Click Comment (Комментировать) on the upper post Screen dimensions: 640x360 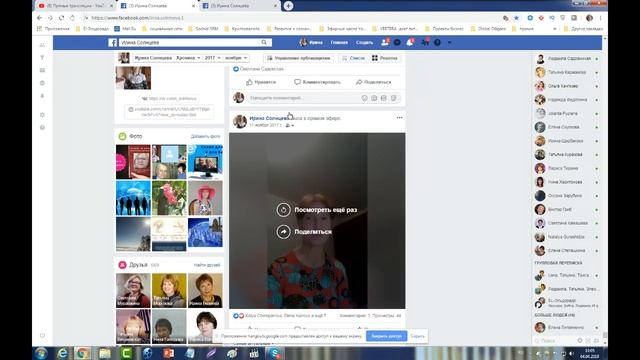coord(318,82)
